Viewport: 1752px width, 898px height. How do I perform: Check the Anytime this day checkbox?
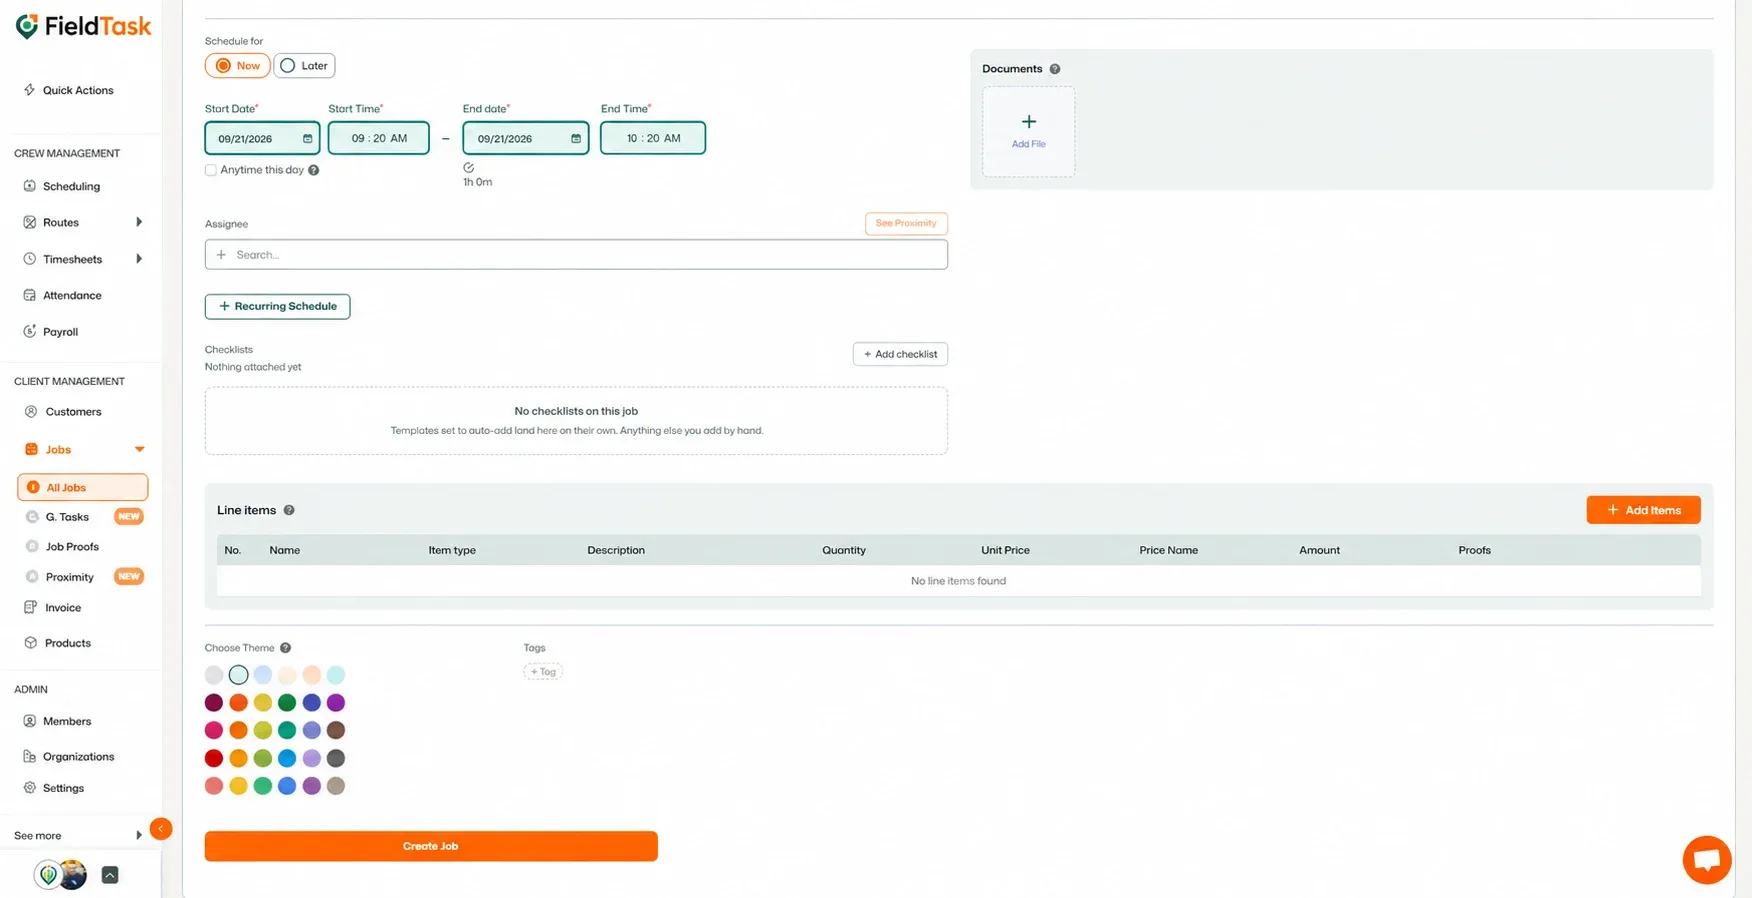[211, 170]
